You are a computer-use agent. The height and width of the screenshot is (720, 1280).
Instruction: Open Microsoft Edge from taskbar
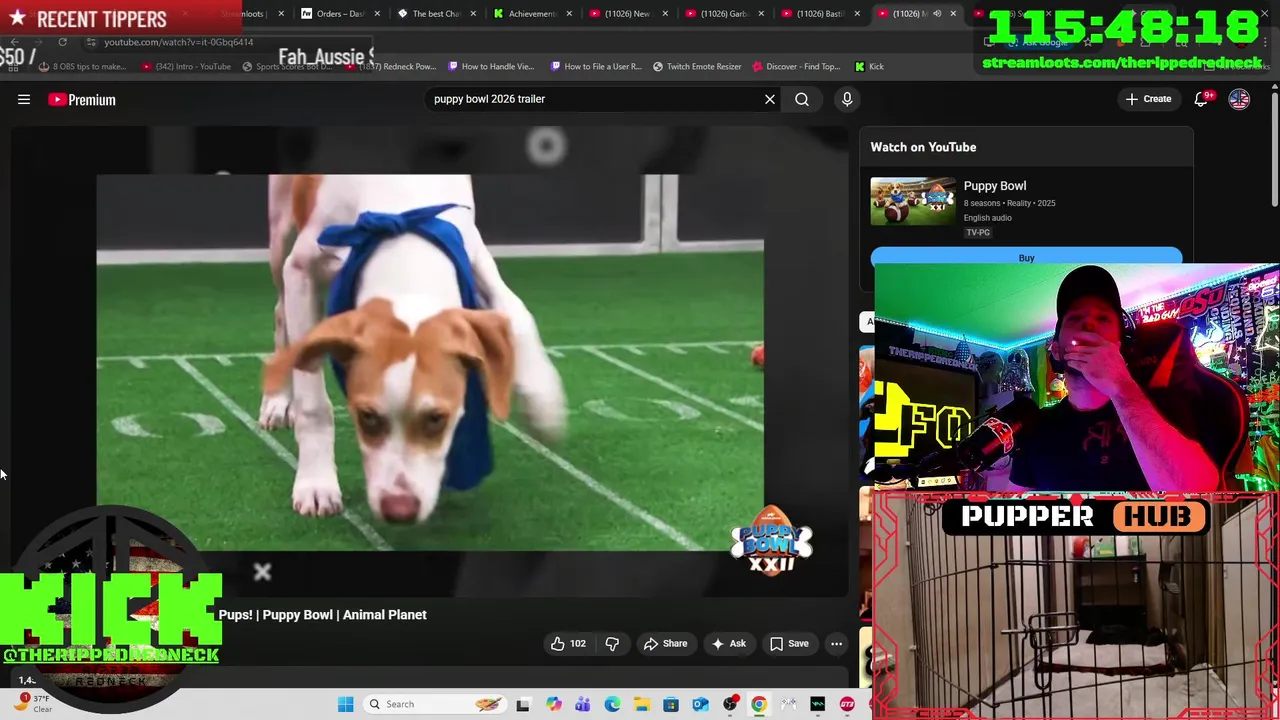click(x=612, y=704)
